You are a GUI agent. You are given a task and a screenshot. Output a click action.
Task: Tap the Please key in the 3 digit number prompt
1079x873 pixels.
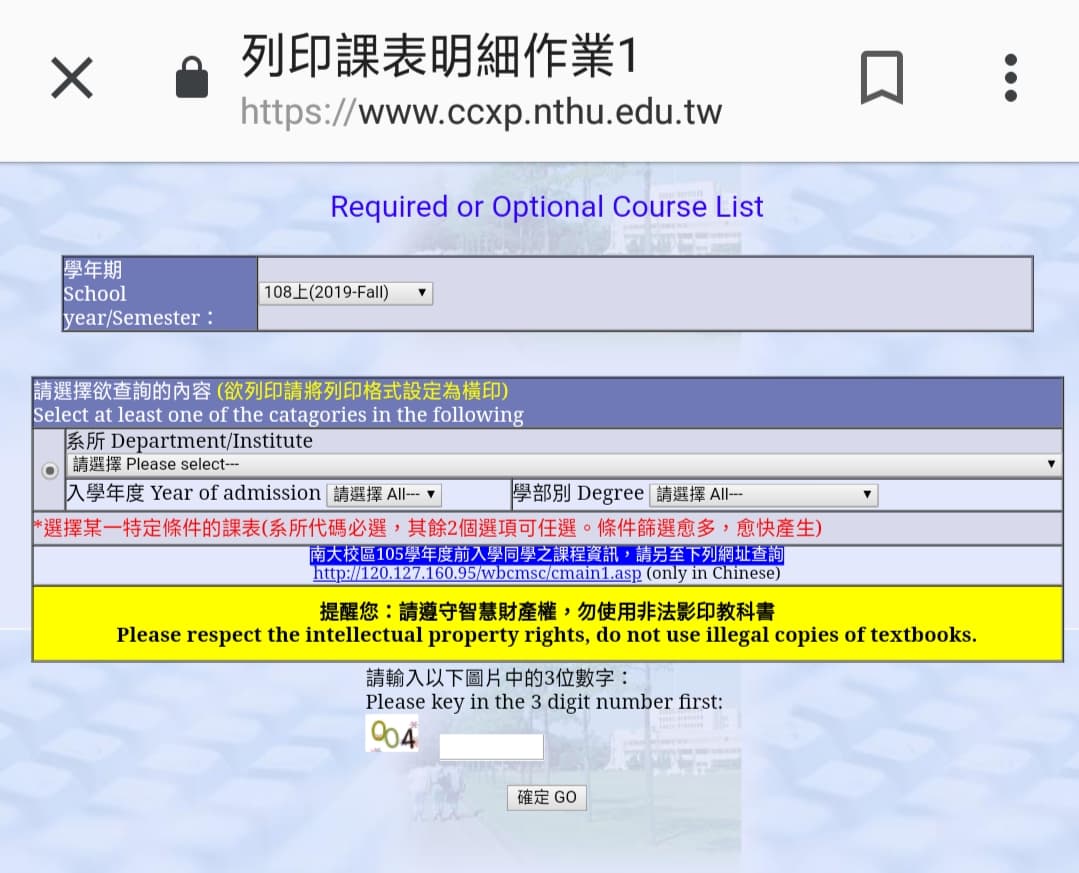point(544,702)
